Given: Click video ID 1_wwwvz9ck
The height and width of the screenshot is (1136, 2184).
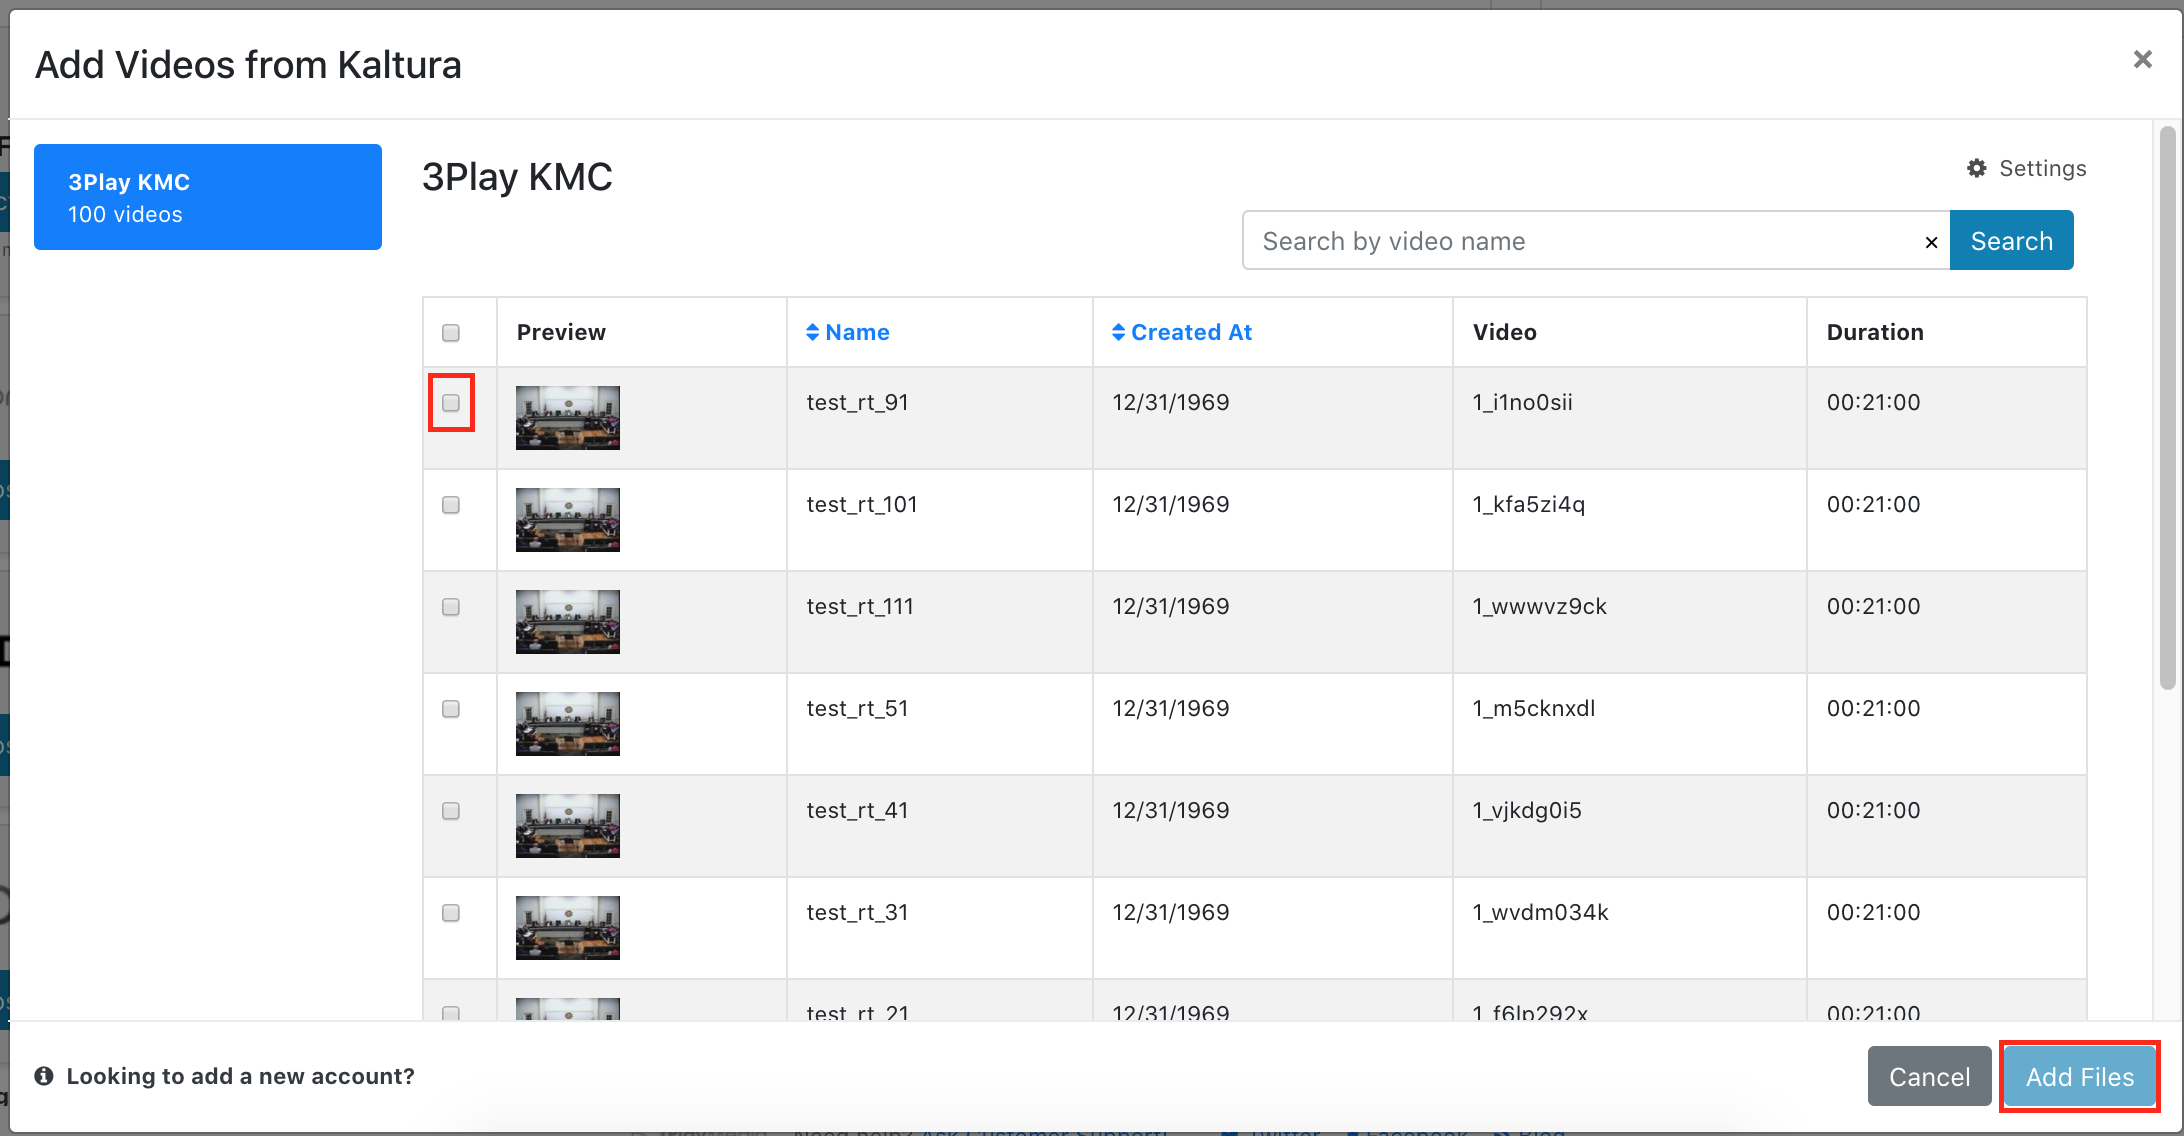Looking at the screenshot, I should (1540, 606).
